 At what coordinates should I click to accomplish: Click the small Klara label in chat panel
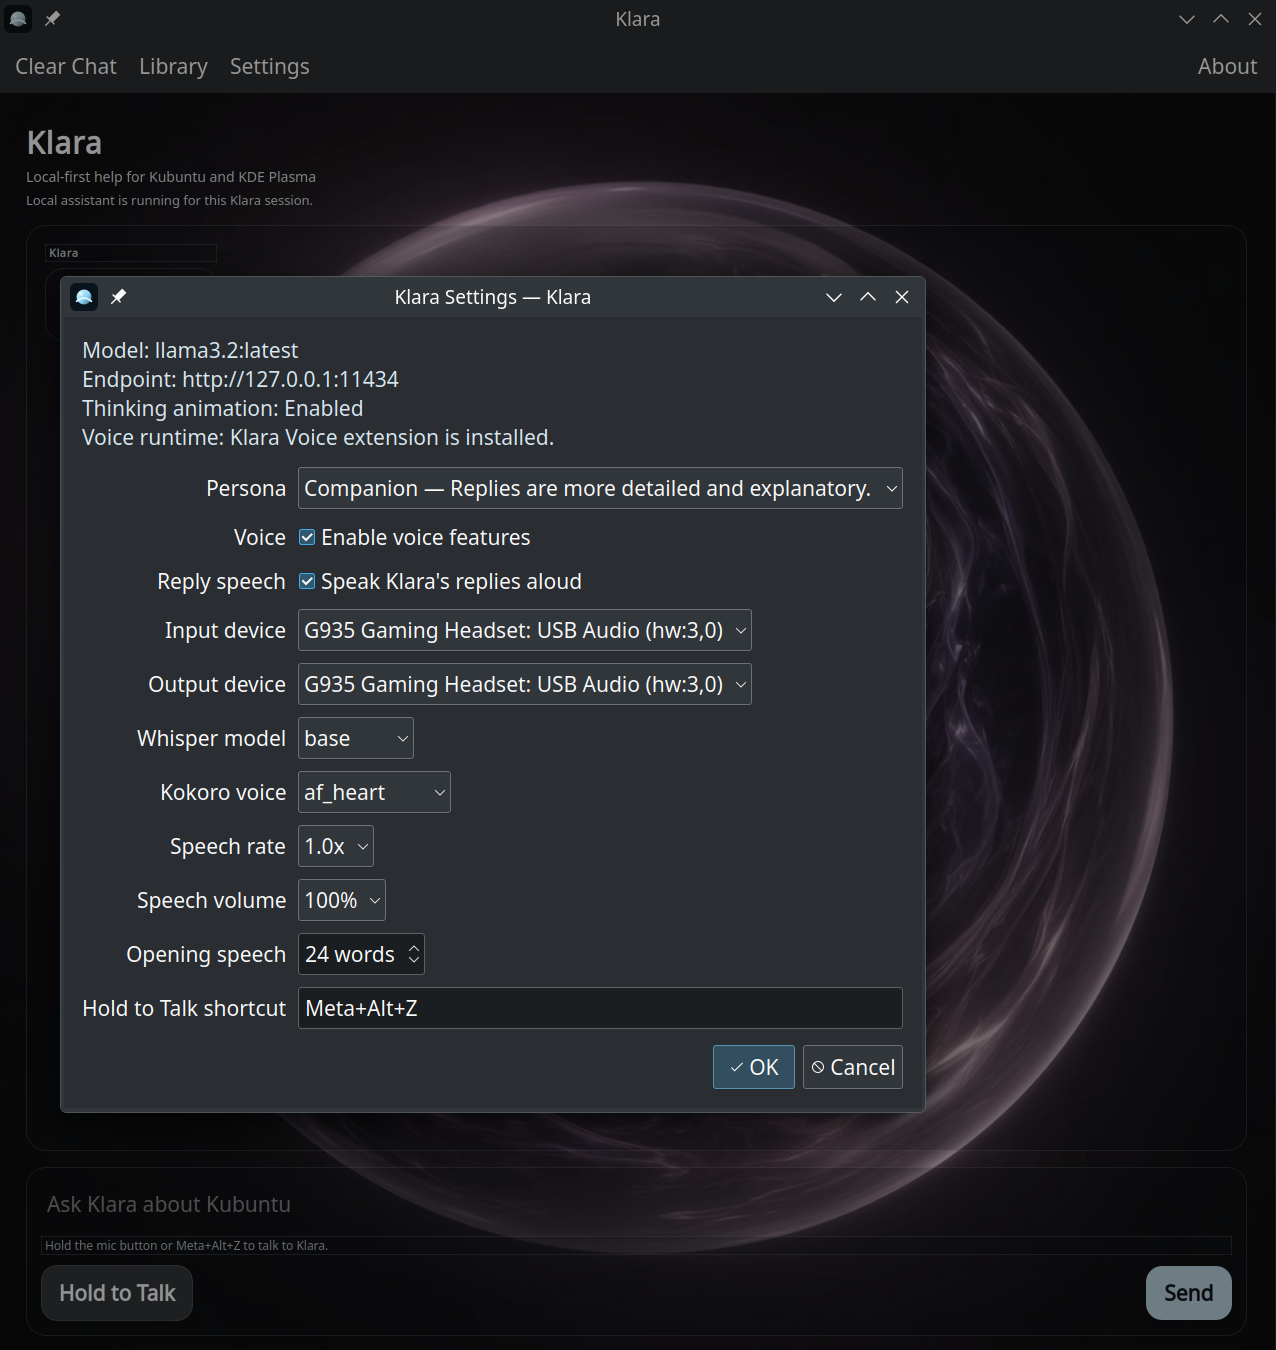(63, 253)
